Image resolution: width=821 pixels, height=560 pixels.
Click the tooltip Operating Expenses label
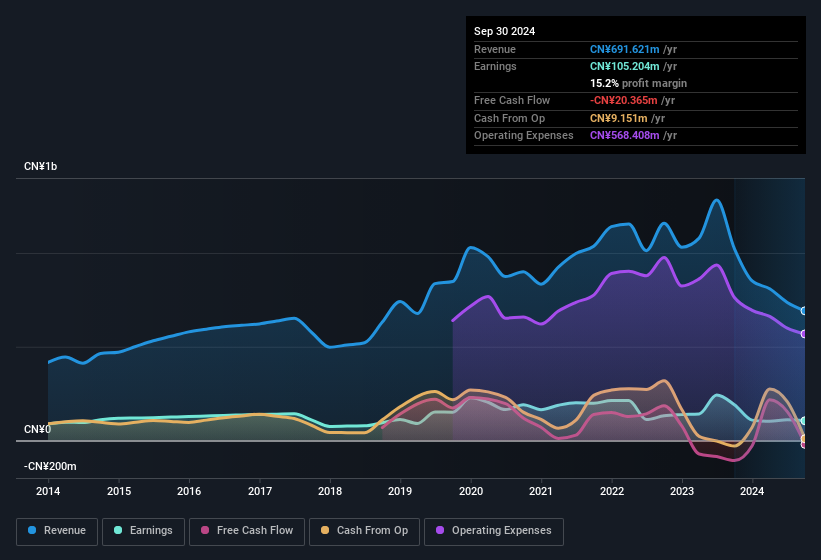[524, 136]
